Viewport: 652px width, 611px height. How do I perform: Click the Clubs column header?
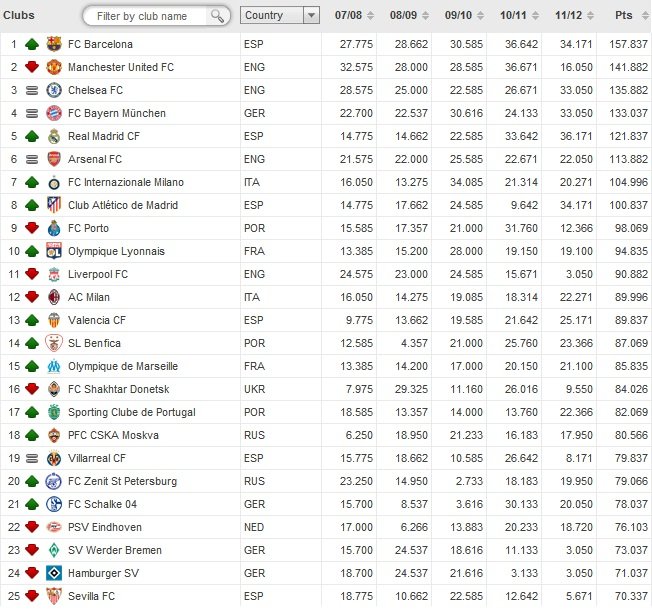coord(18,16)
